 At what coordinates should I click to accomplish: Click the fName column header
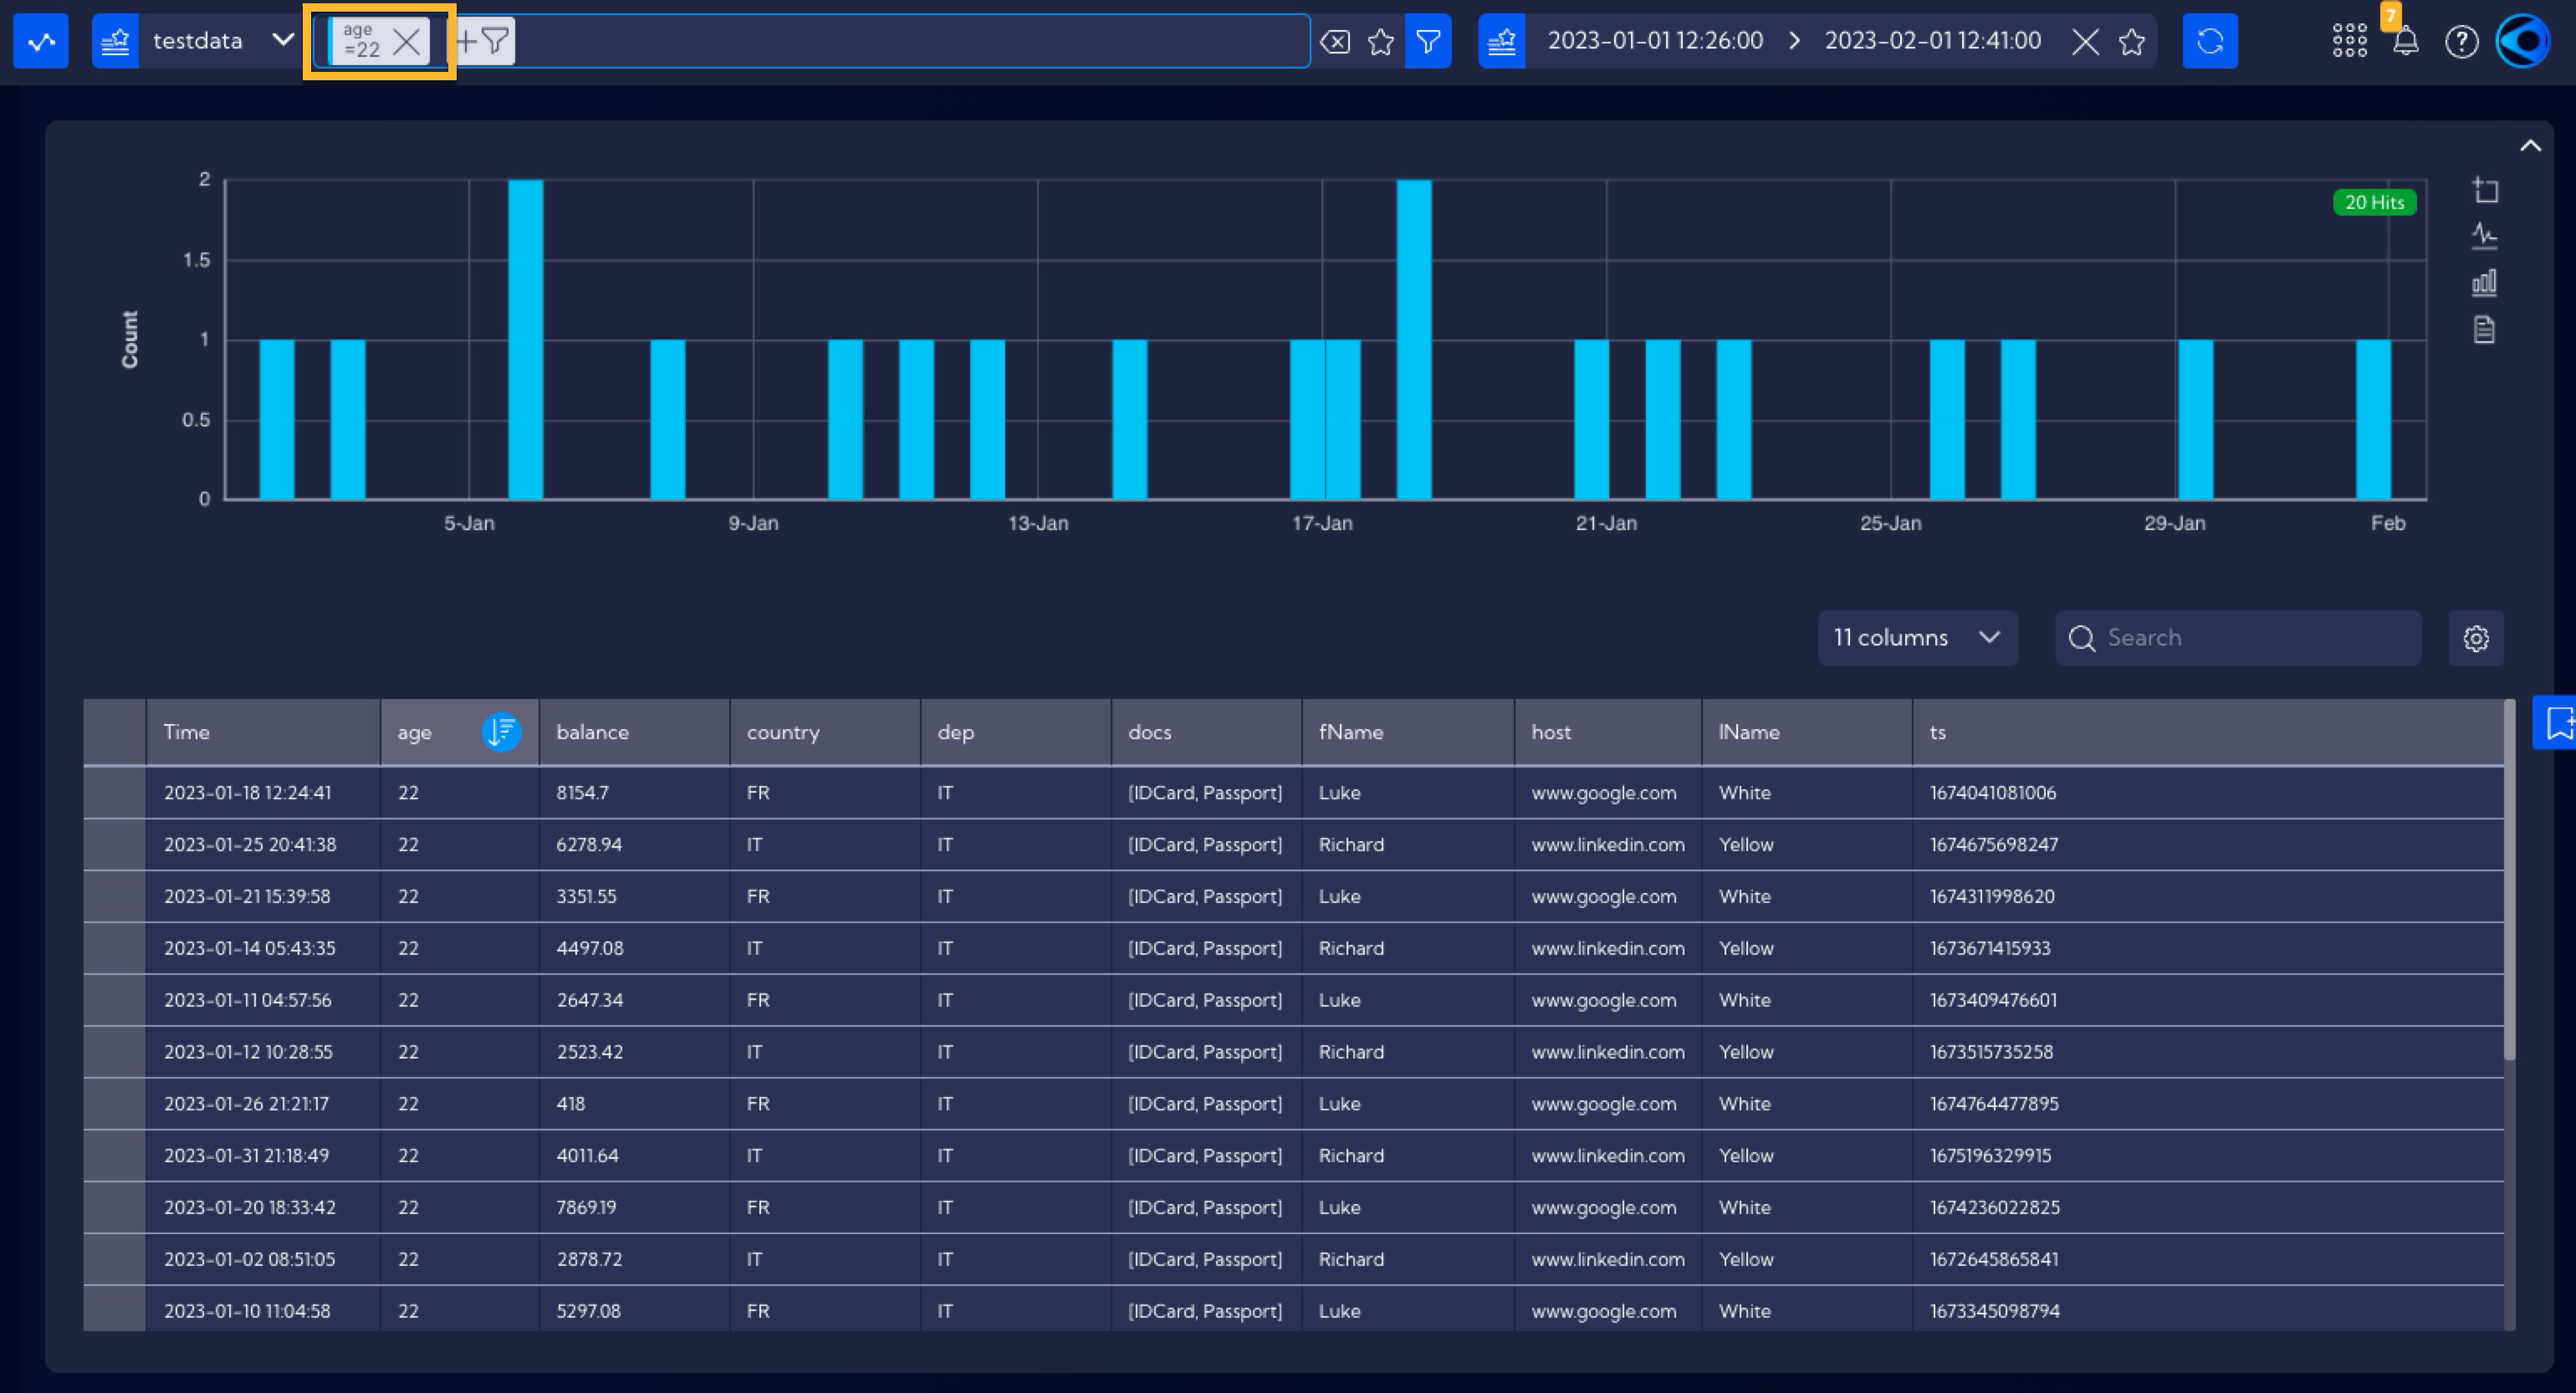(x=1408, y=732)
